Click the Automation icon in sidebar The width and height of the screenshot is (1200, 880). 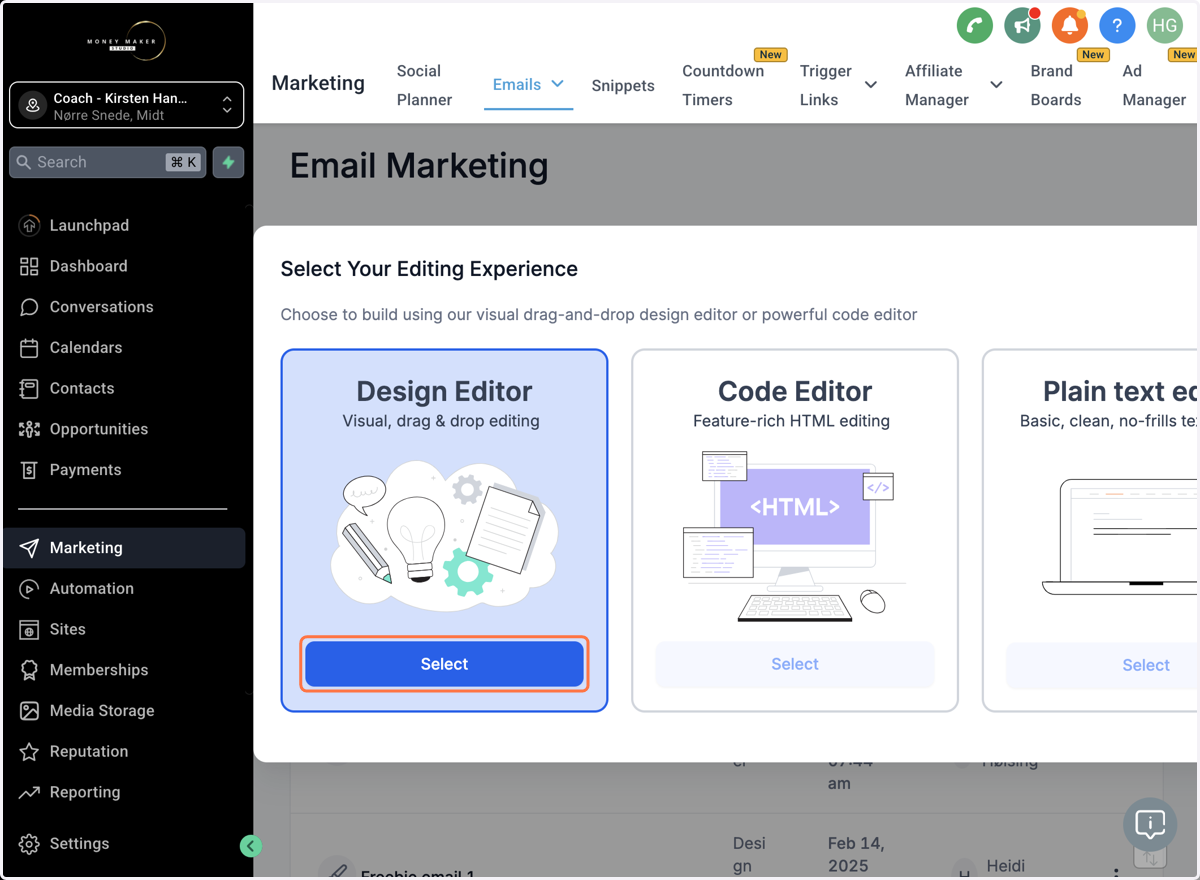[x=29, y=589]
